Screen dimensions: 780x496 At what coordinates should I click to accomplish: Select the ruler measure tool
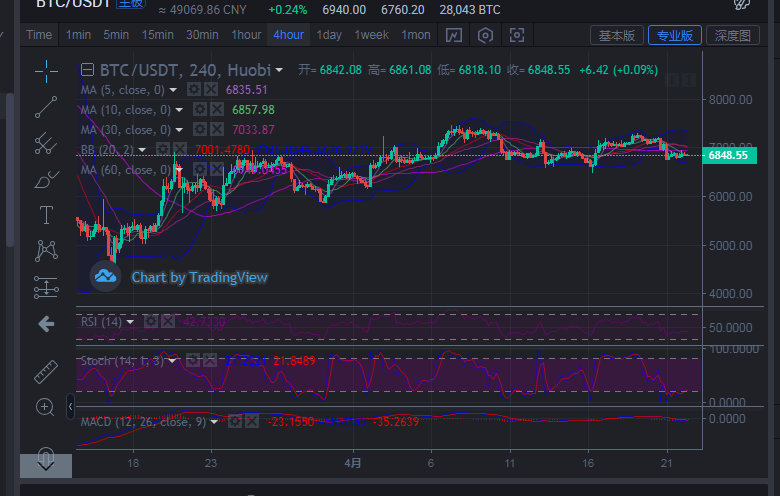click(46, 371)
